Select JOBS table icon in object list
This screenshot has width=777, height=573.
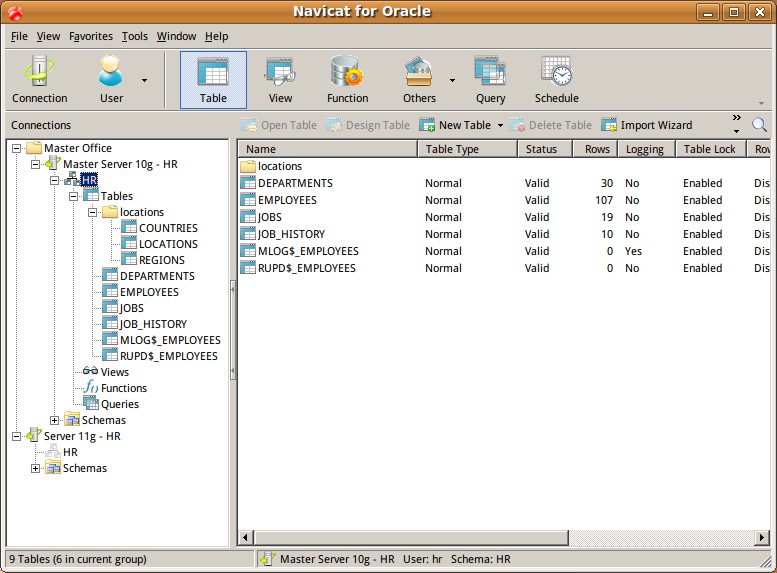pos(247,217)
